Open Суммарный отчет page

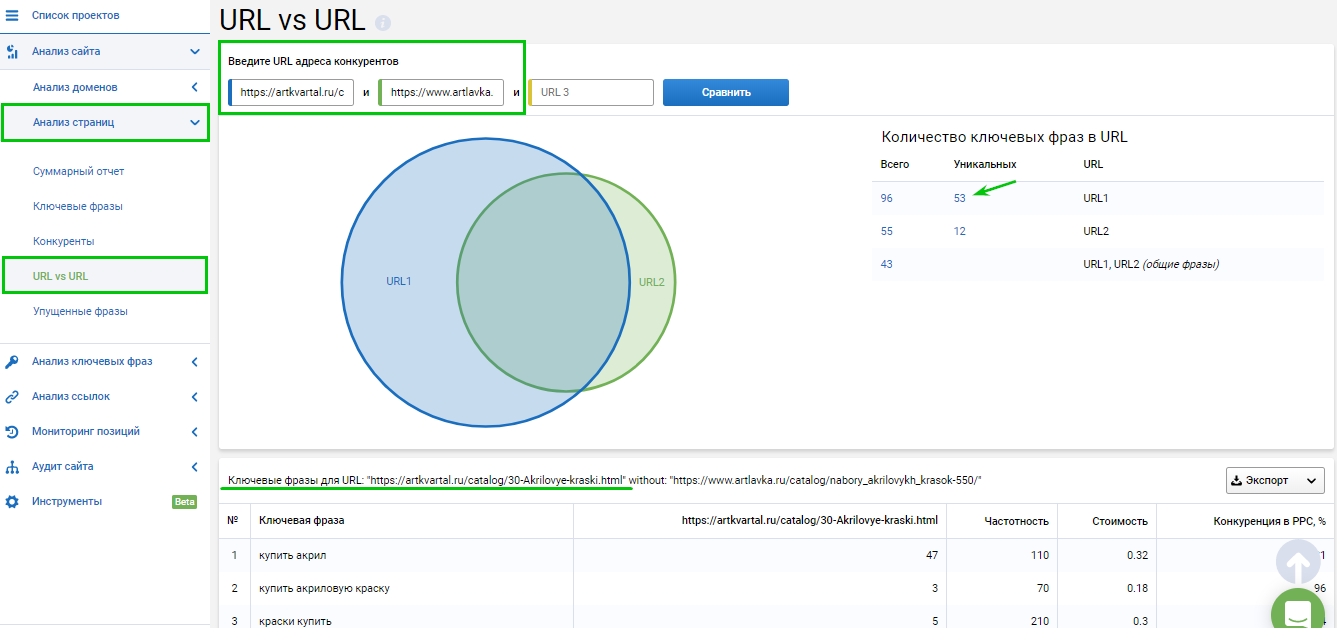coord(78,171)
